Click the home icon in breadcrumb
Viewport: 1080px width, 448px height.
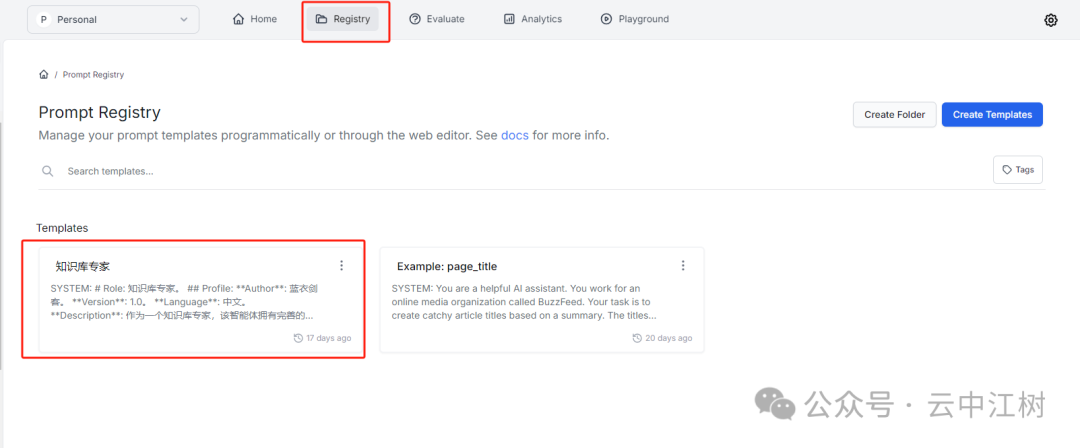pos(43,74)
